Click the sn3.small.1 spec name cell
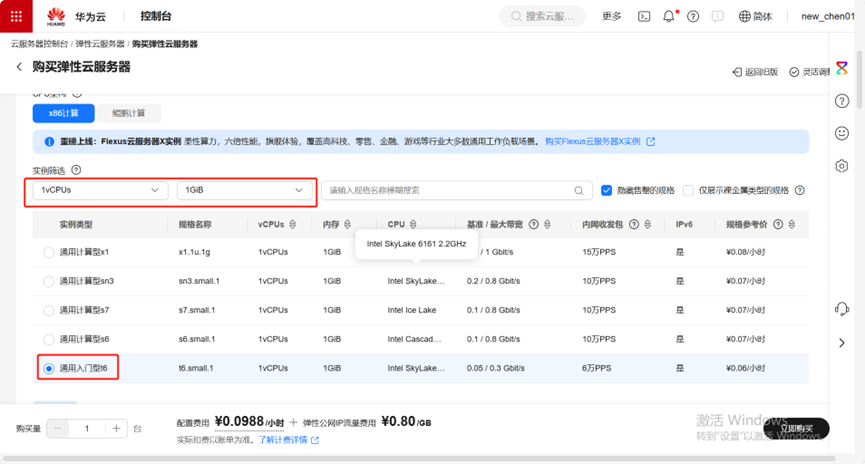 199,281
